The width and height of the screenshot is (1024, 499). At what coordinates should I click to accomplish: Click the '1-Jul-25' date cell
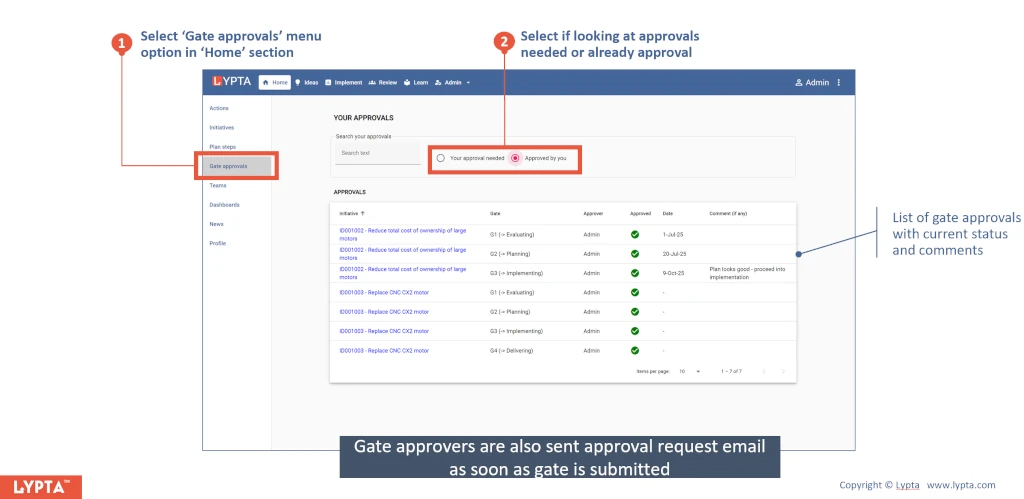[x=673, y=234]
